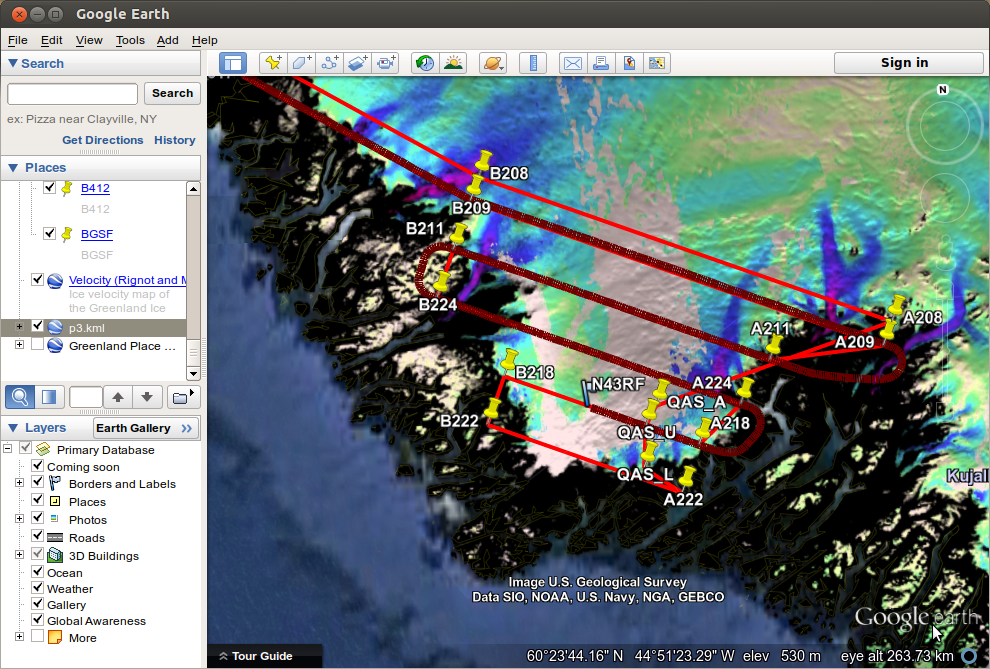Uncheck the 3D Buildings layer
This screenshot has height=669, width=990.
[x=37, y=554]
